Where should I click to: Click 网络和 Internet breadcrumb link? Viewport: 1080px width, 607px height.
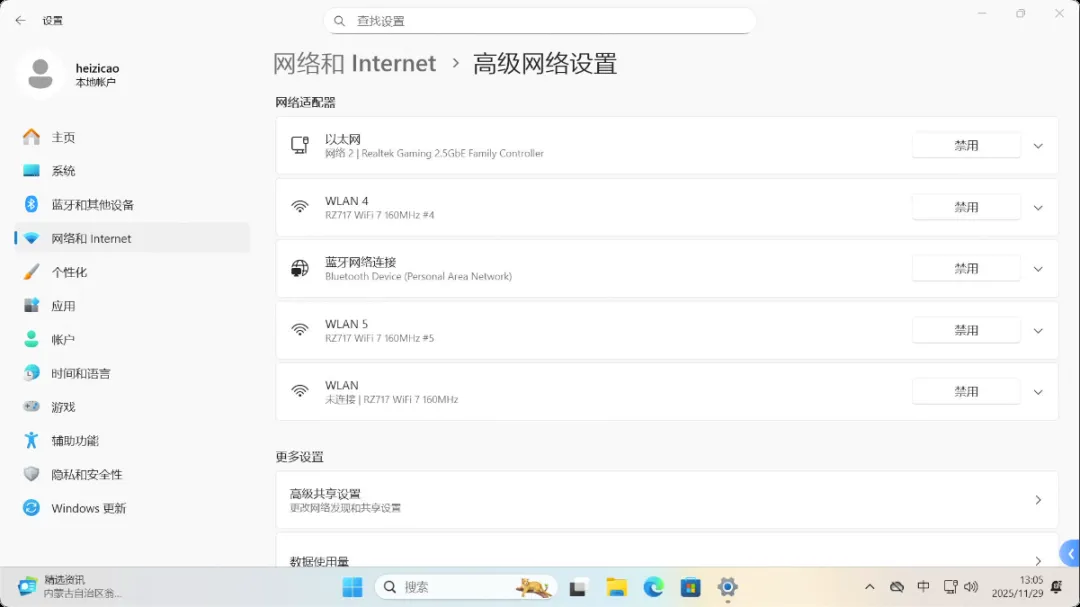click(355, 64)
